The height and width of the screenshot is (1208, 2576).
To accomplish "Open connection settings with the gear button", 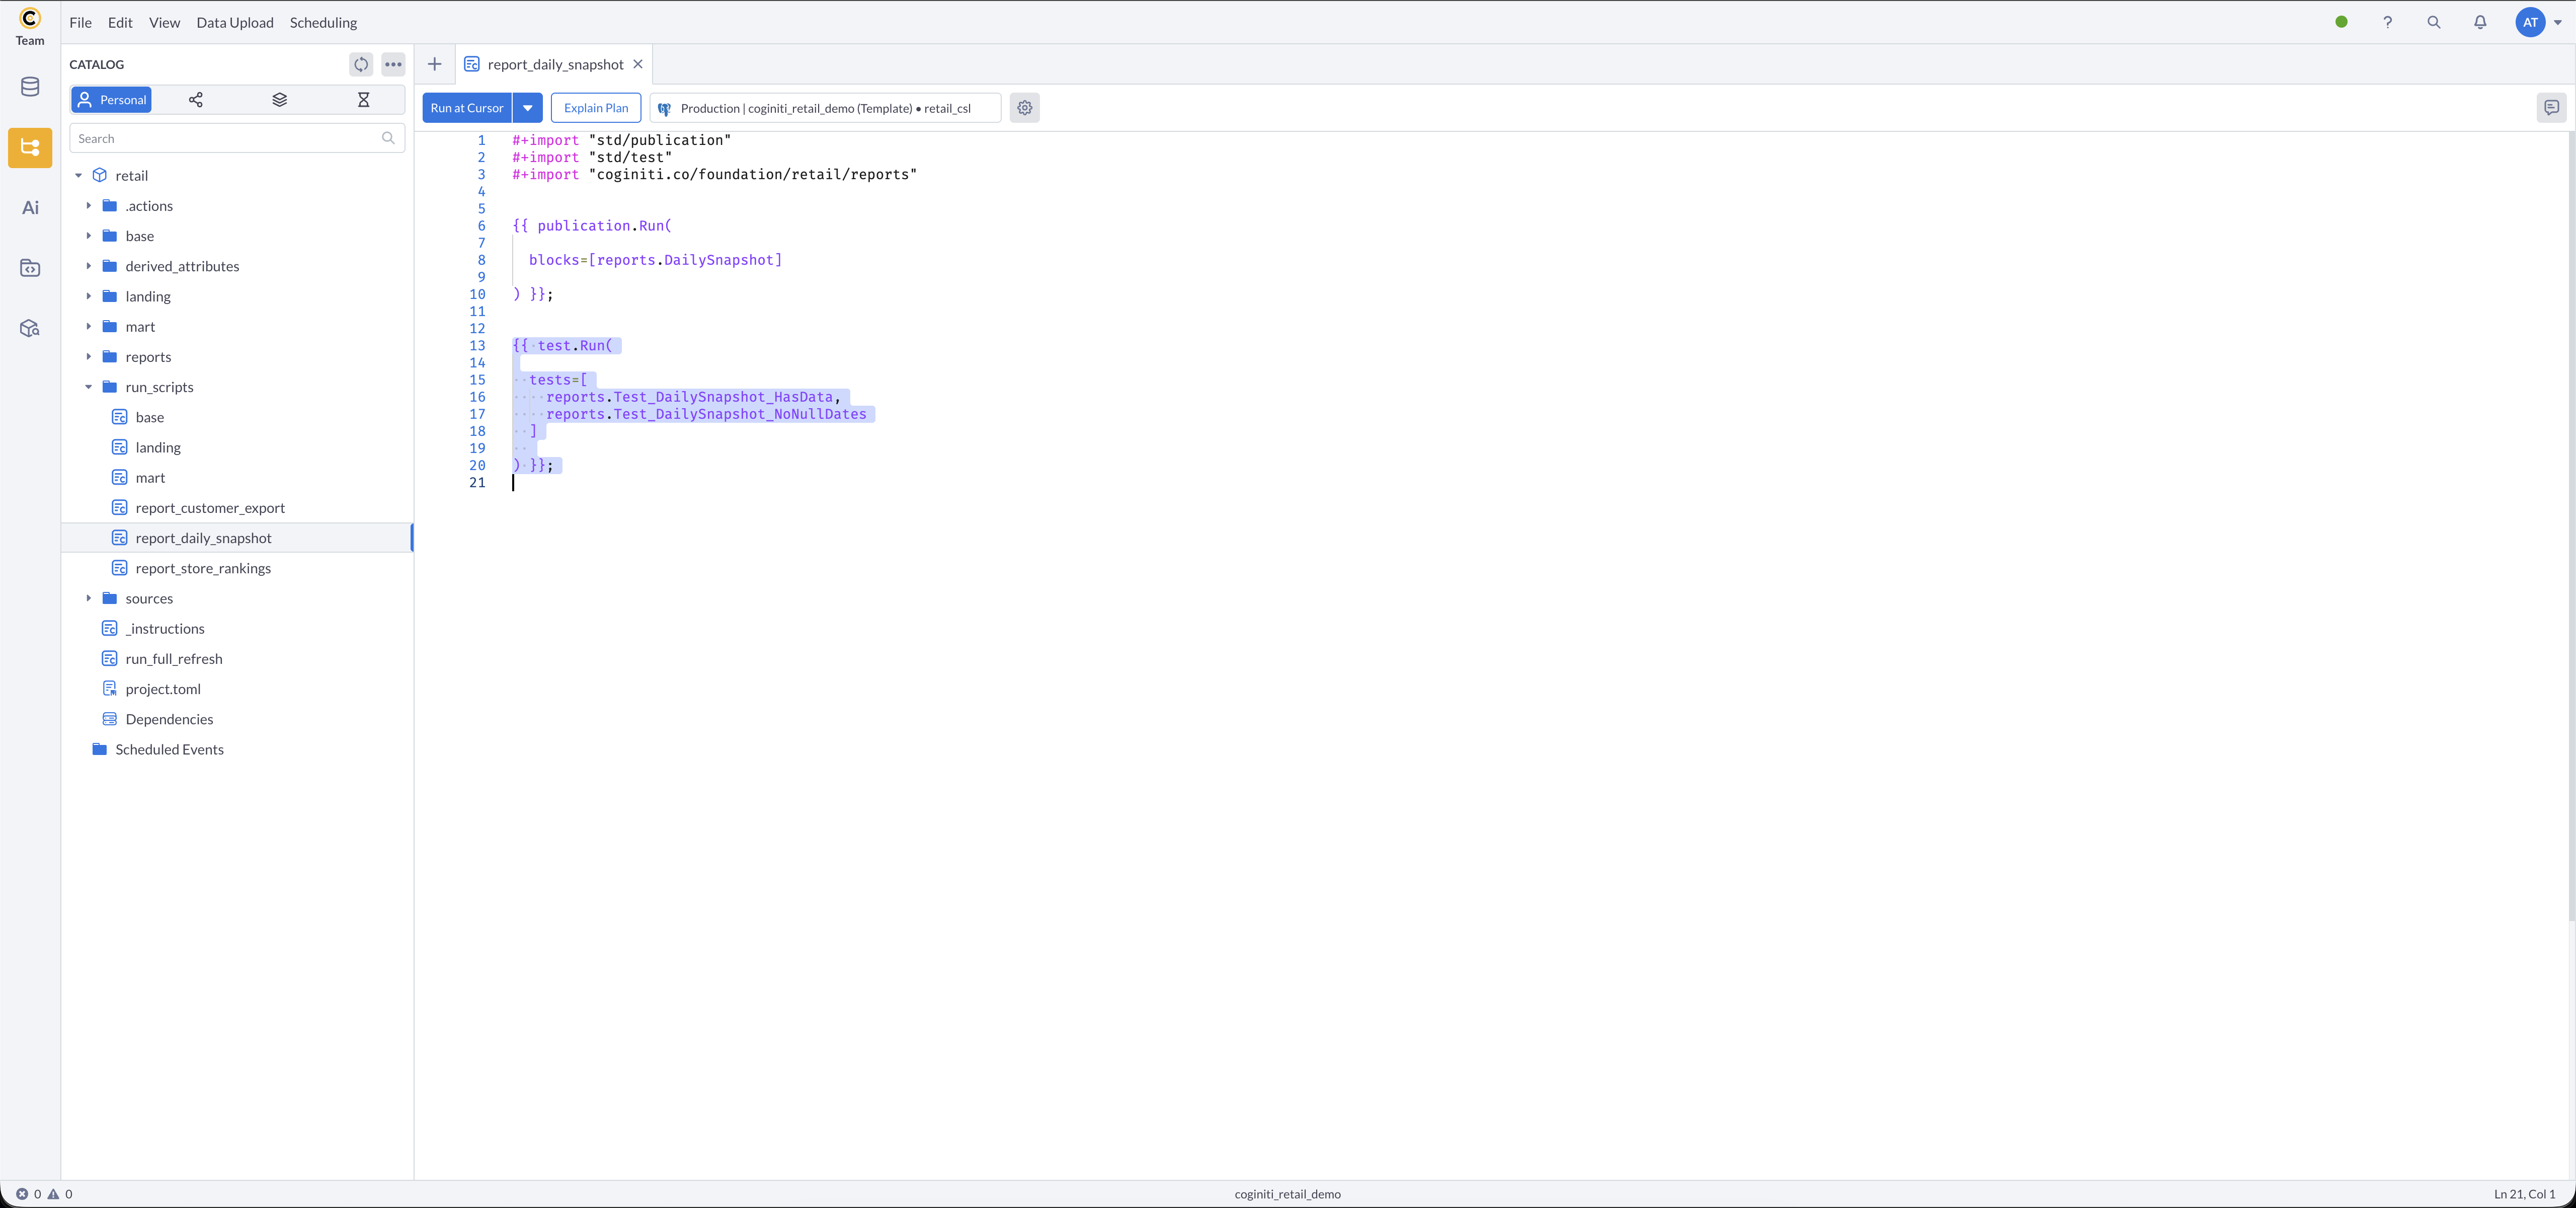I will (x=1024, y=107).
